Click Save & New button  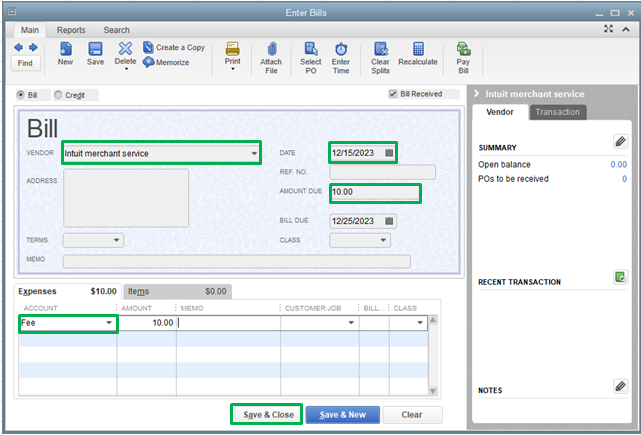343,415
